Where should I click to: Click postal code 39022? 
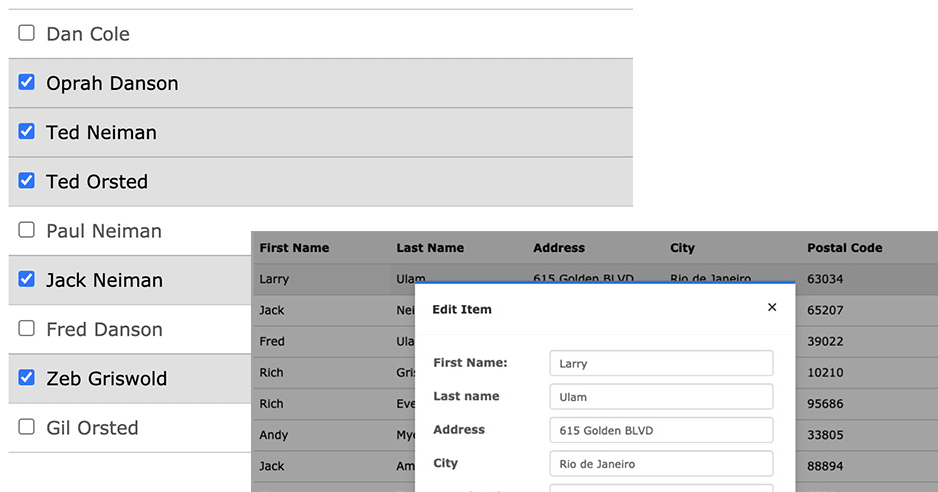pos(825,341)
